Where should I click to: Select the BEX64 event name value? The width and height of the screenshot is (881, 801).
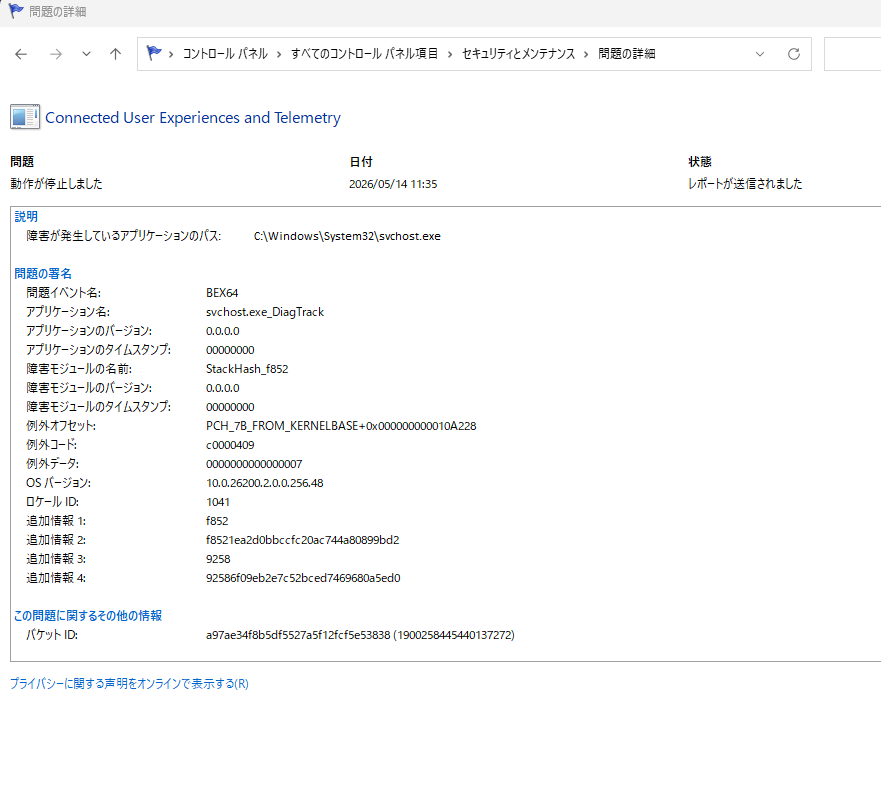pos(222,293)
